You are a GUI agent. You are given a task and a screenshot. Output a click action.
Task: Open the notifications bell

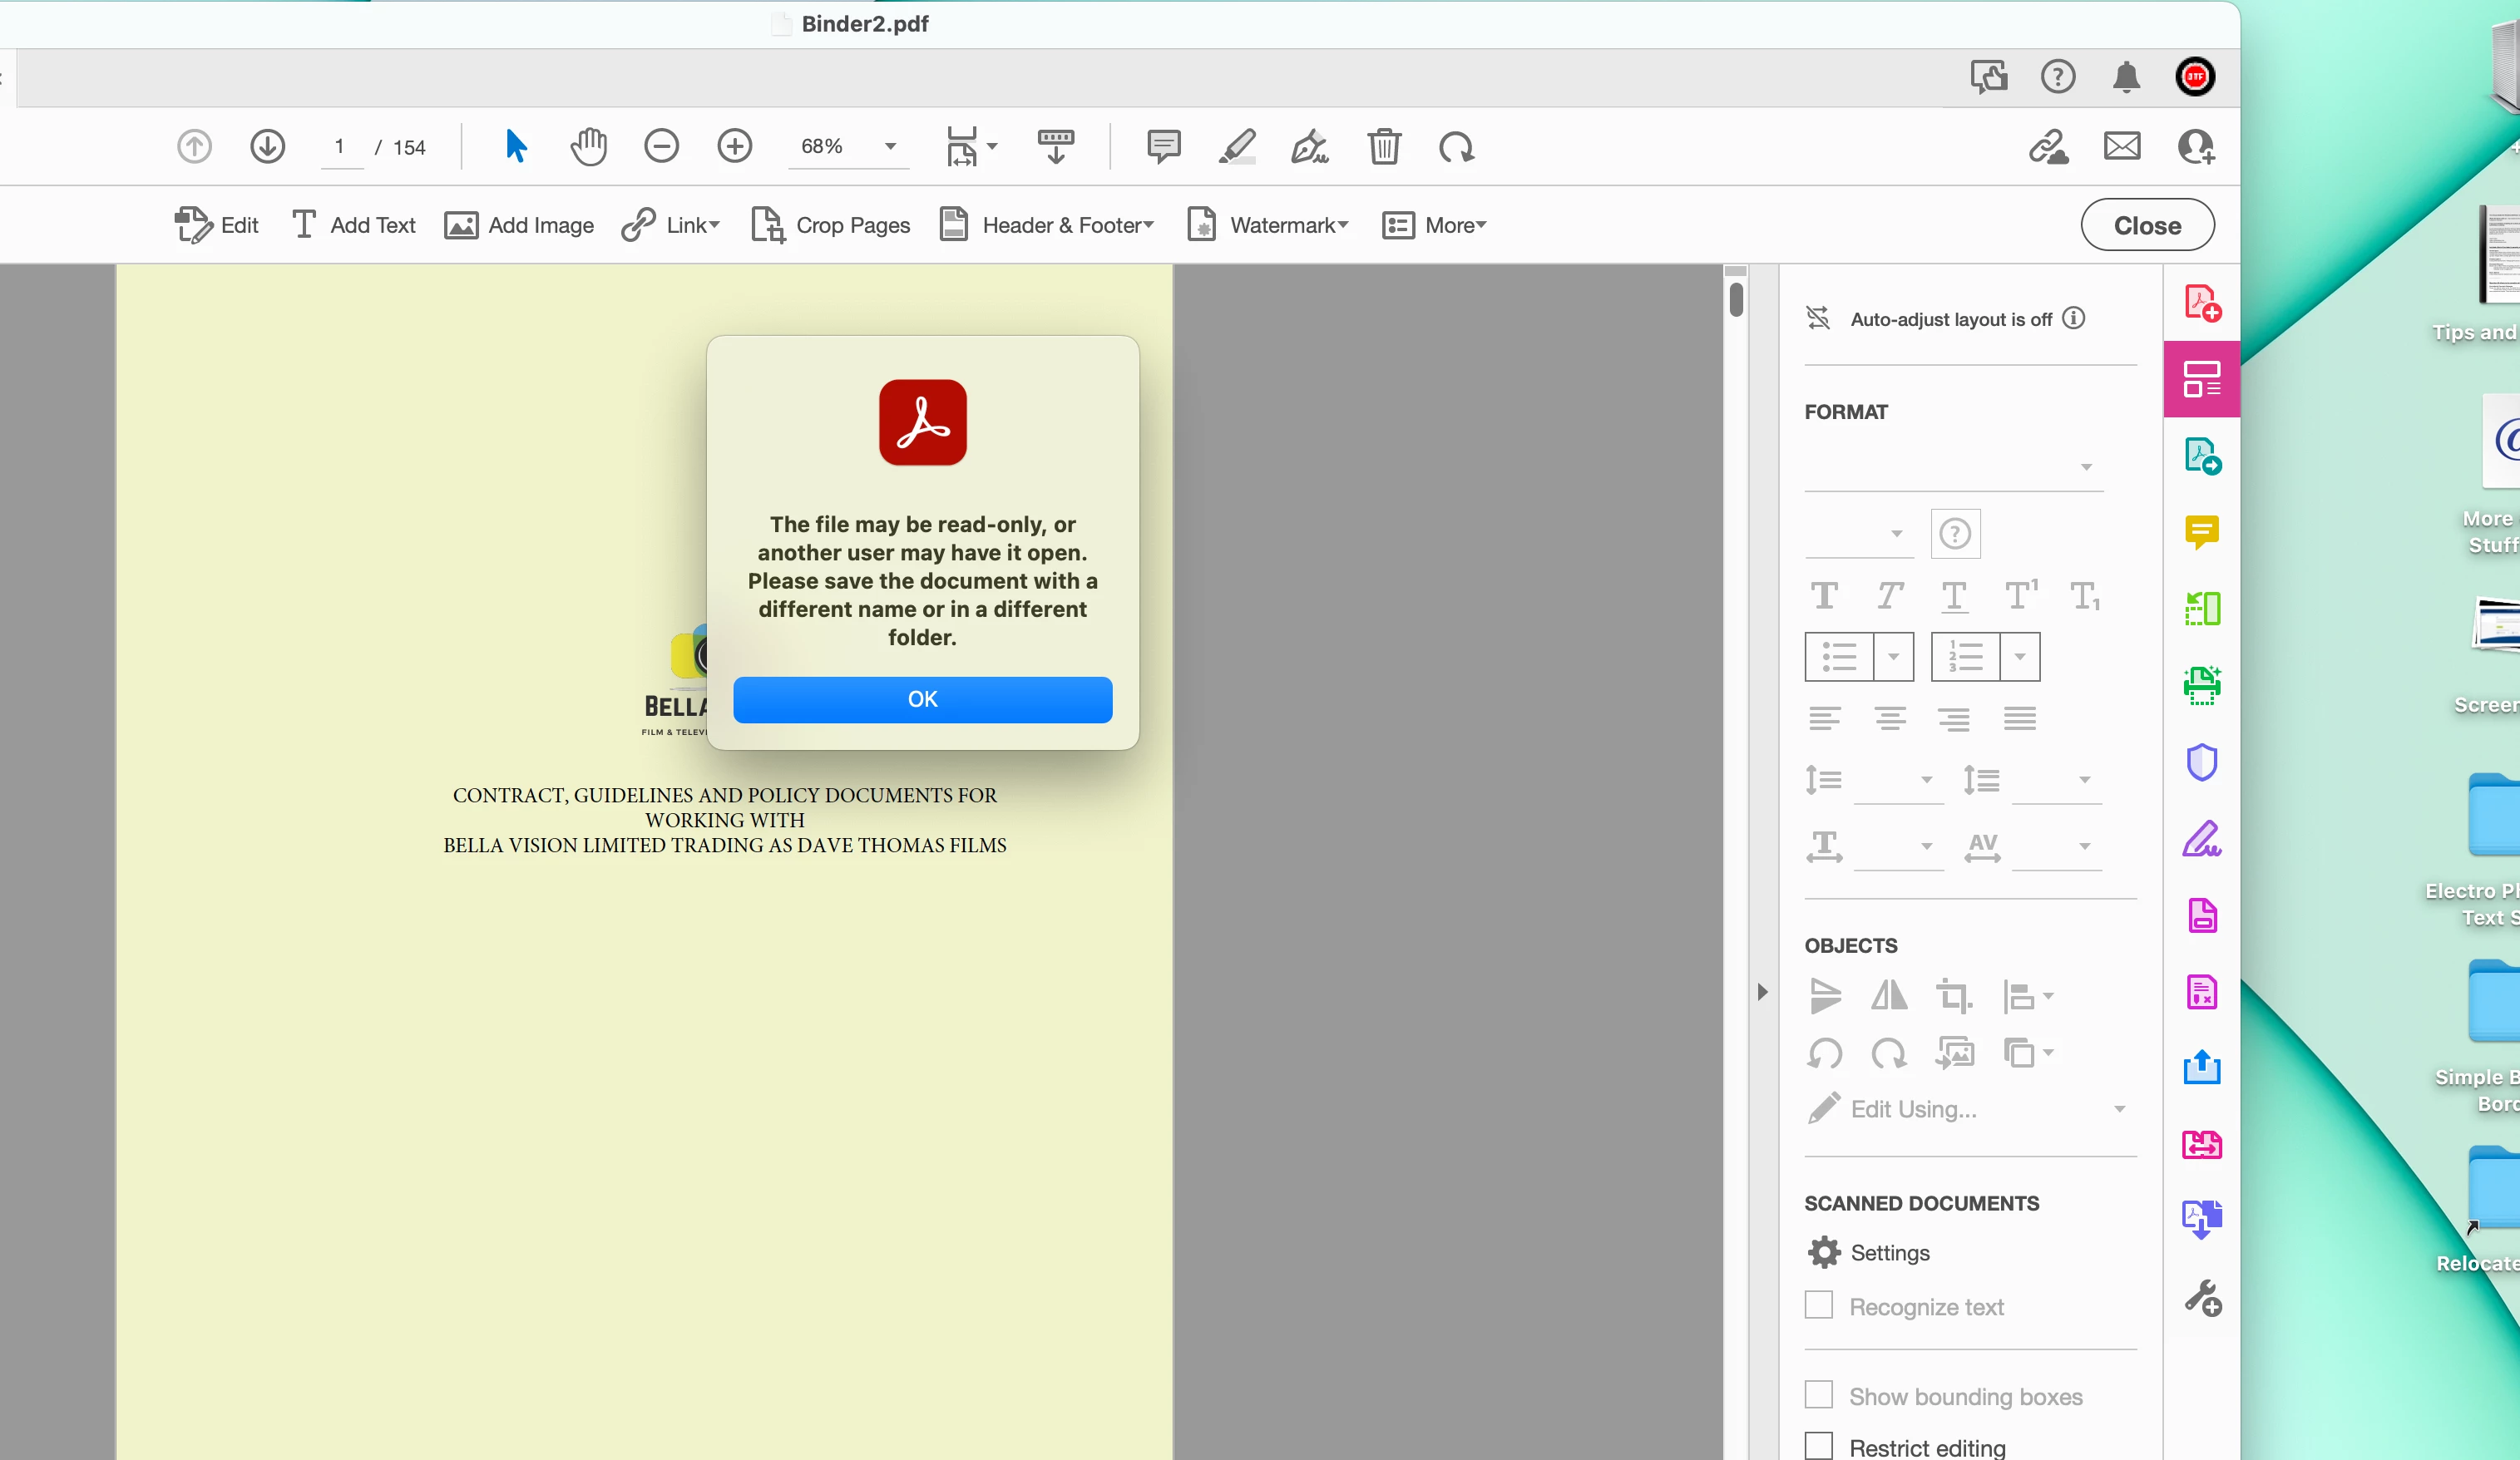pyautogui.click(x=2126, y=77)
